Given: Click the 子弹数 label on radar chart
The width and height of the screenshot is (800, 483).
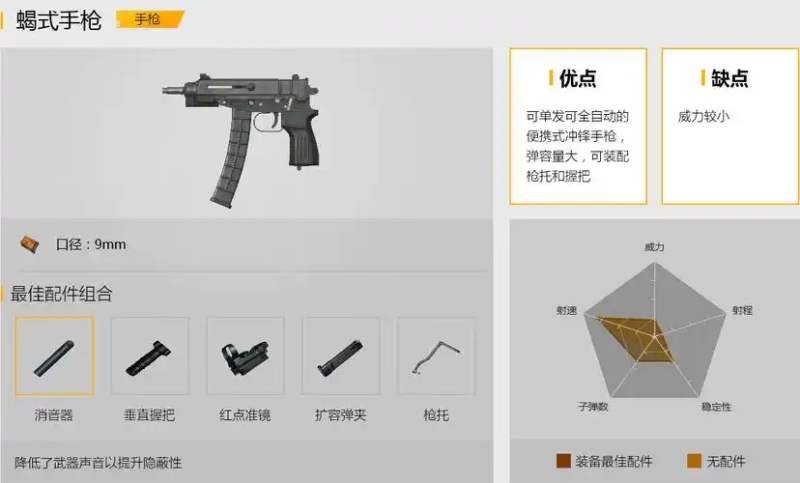Looking at the screenshot, I should 593,406.
